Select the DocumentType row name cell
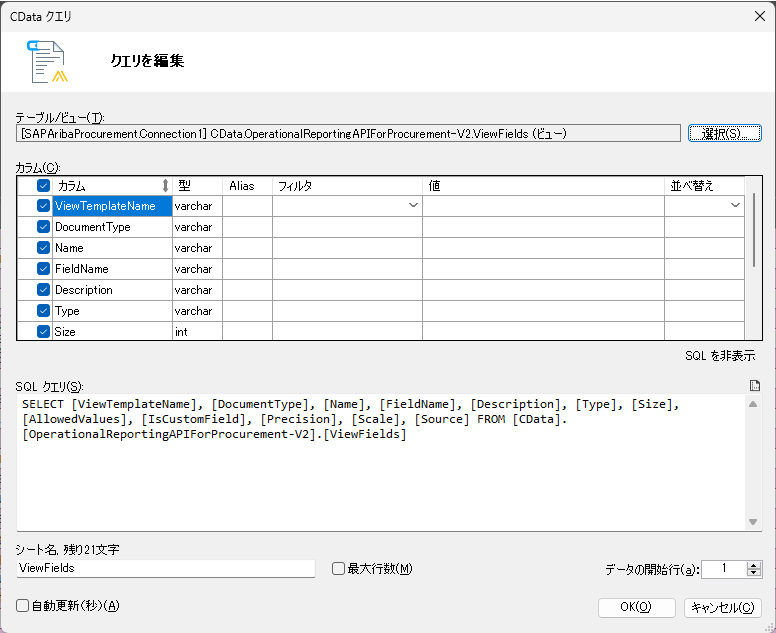This screenshot has width=776, height=633. (x=112, y=227)
